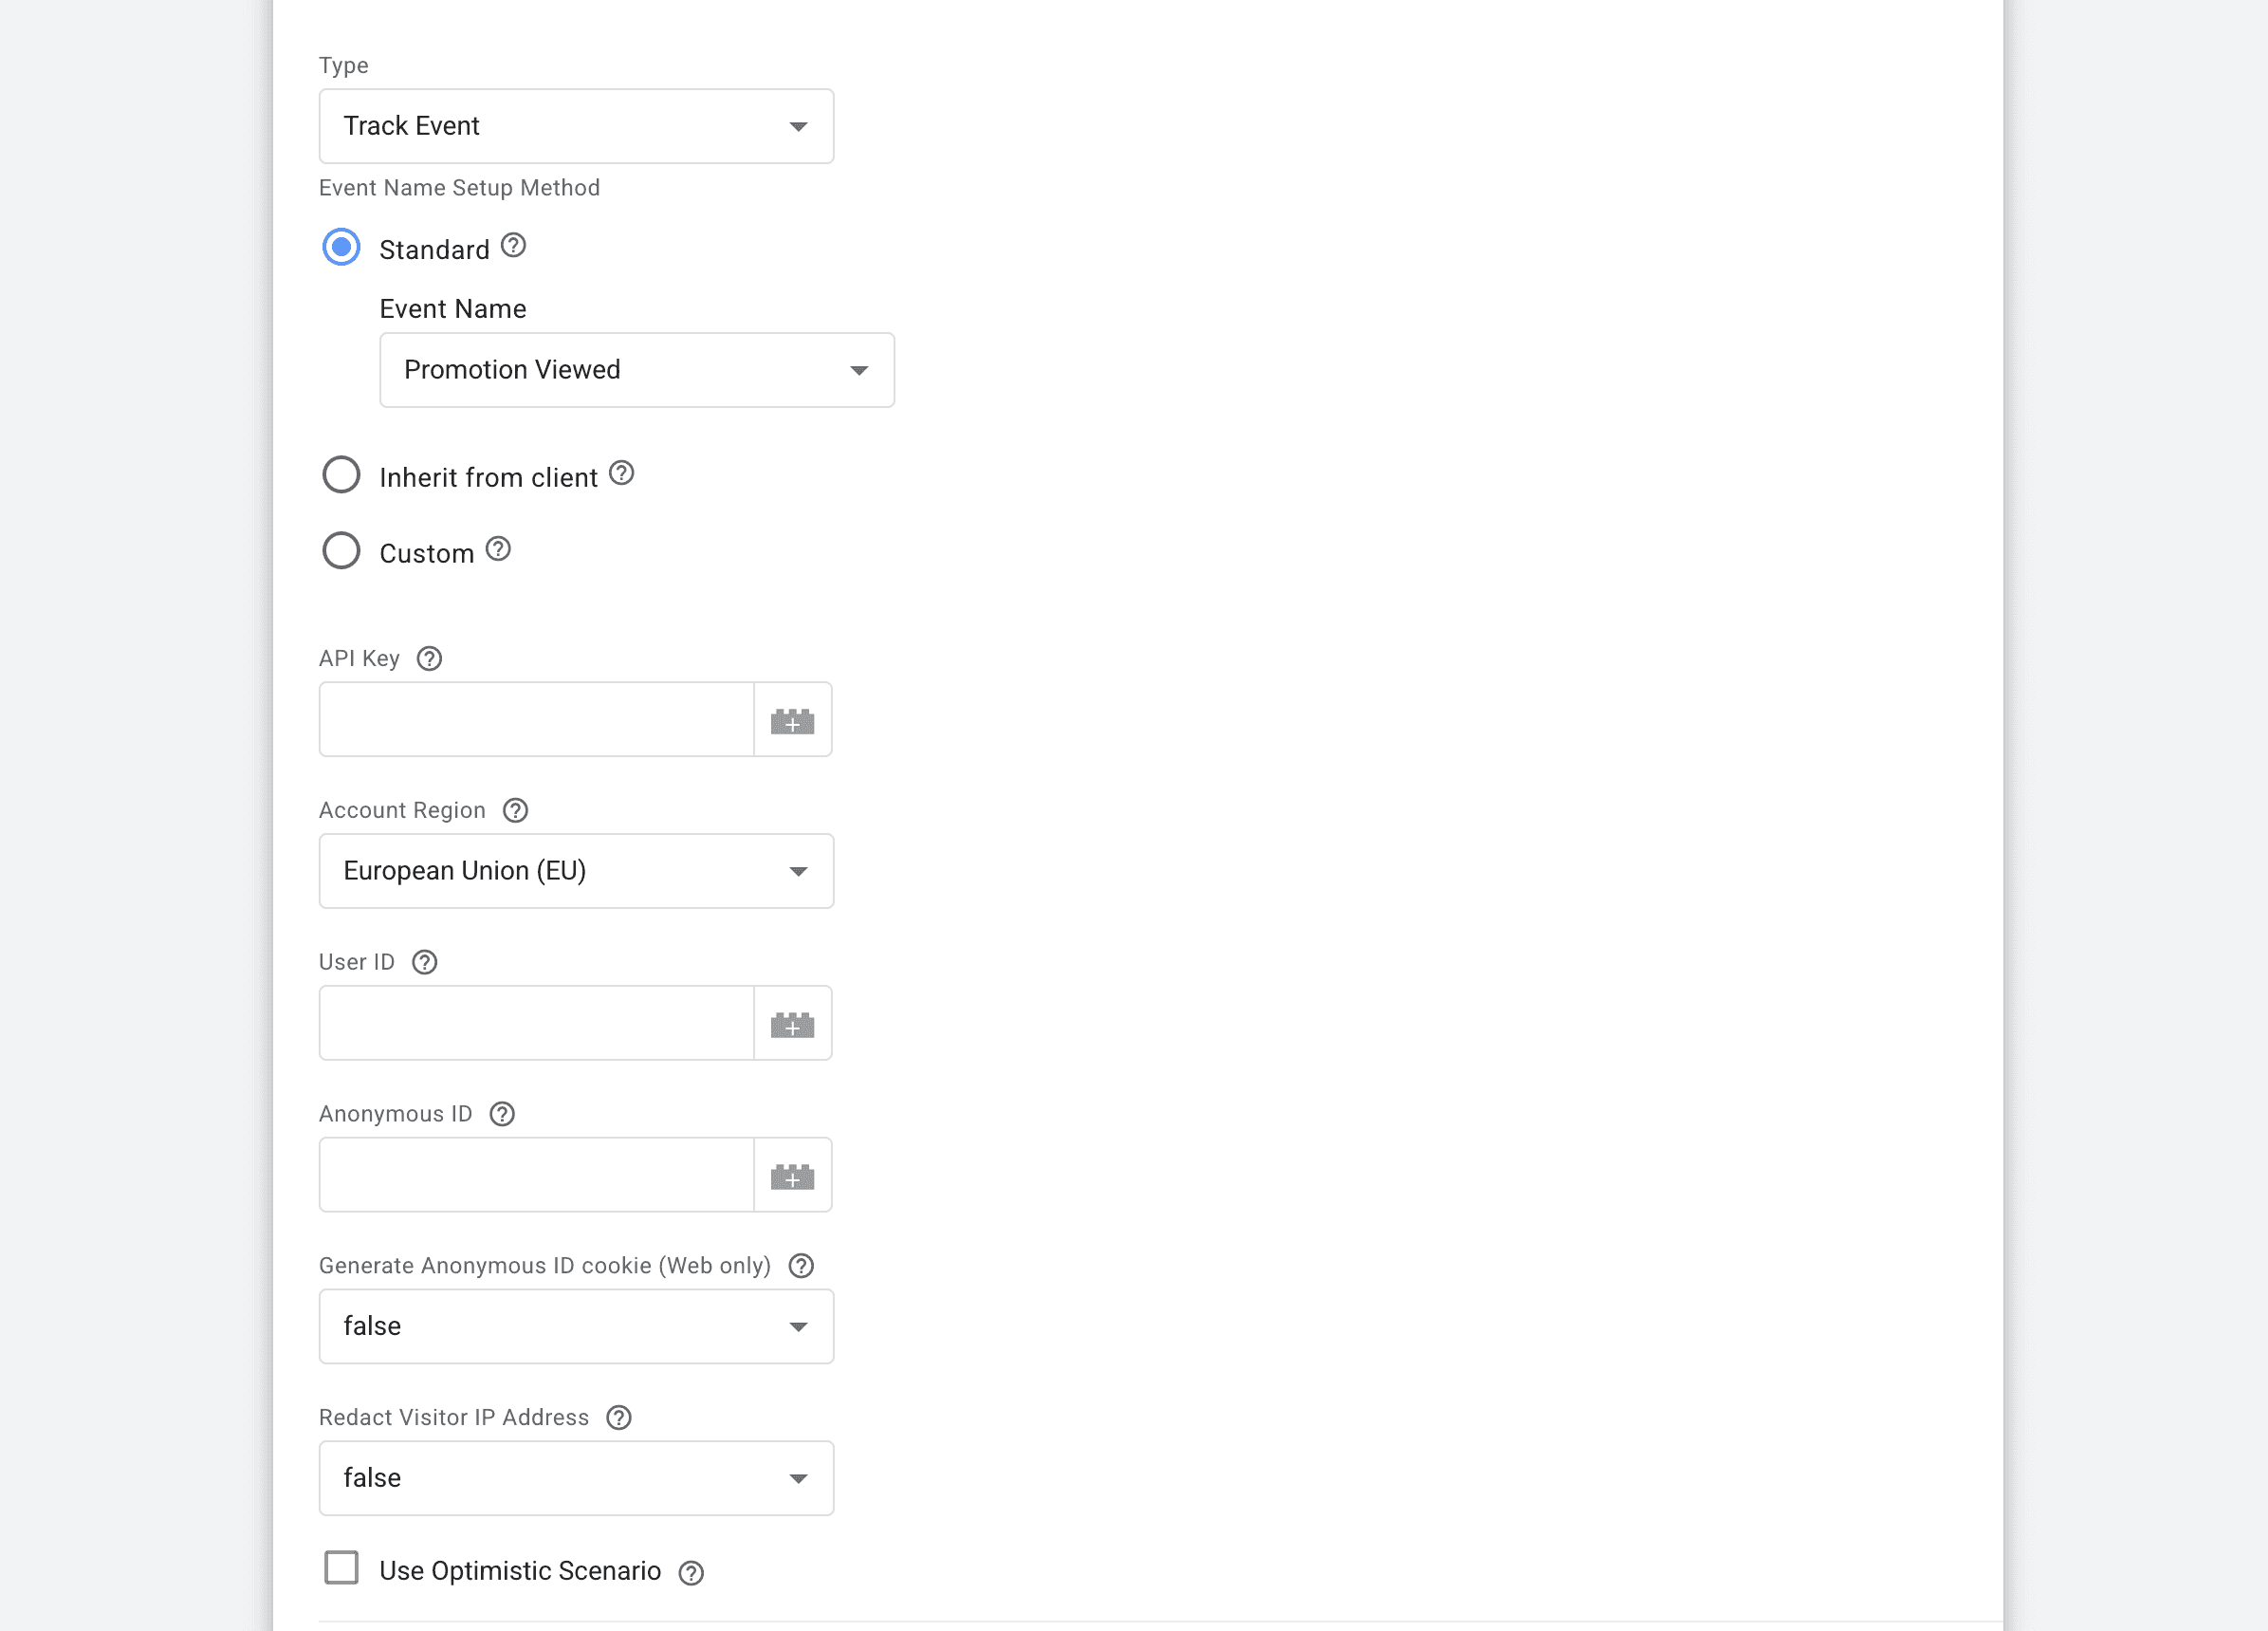Open help for Account Region
Screen dimensions: 2268x1631
click(x=515, y=810)
